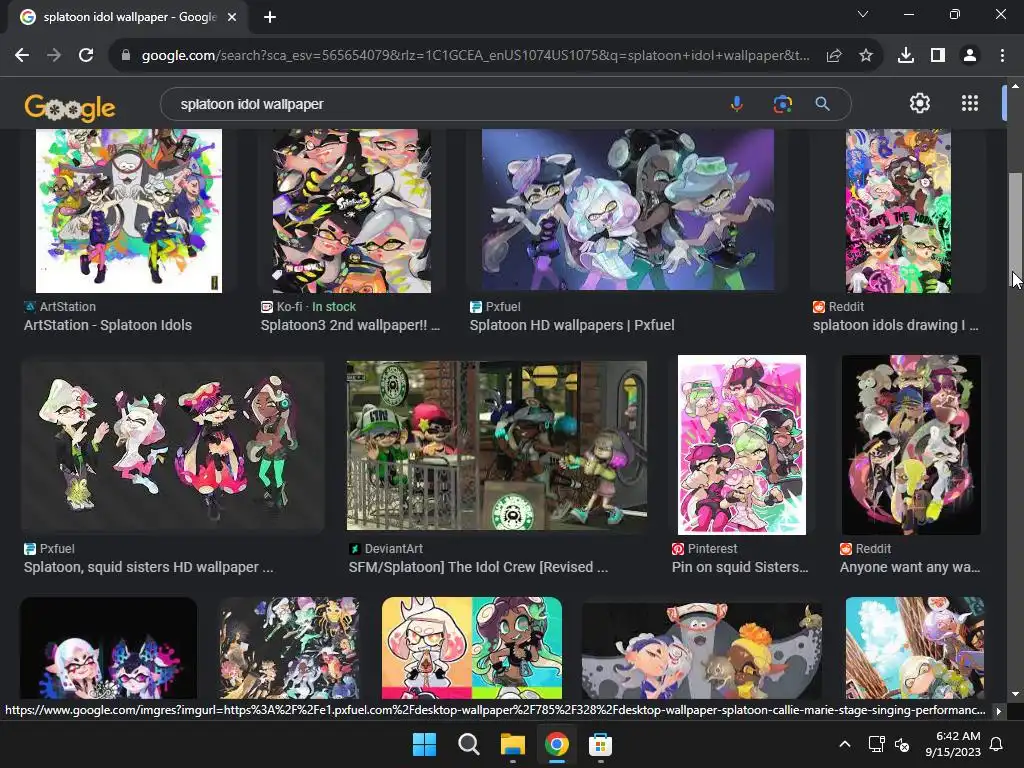Bookmark this page with the star icon
This screenshot has height=768, width=1024.
pyautogui.click(x=866, y=56)
